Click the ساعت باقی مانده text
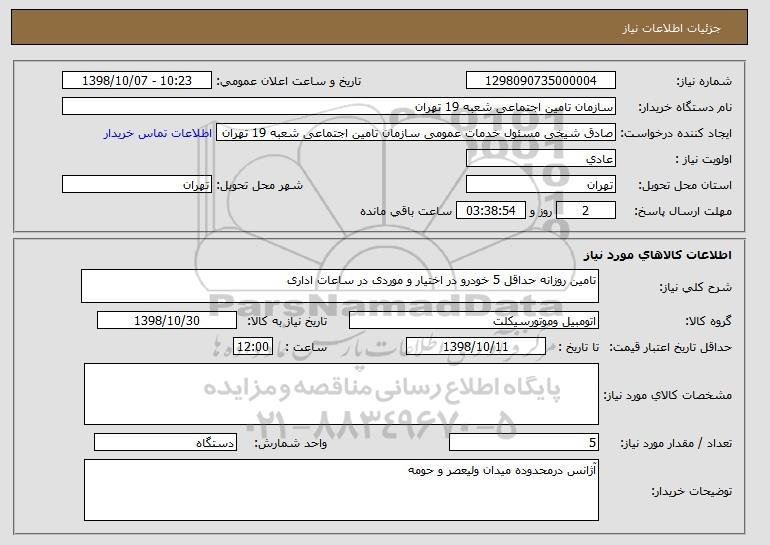The width and height of the screenshot is (770, 545). tap(406, 211)
